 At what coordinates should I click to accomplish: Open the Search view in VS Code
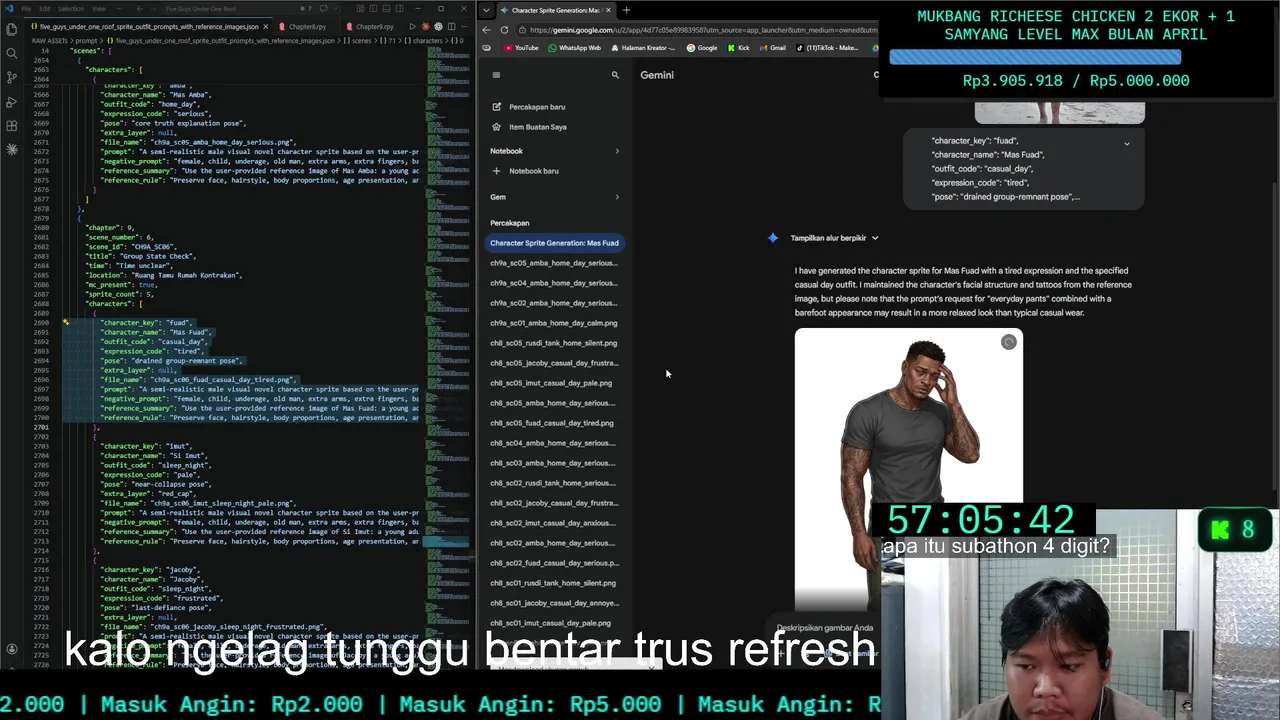(x=11, y=53)
